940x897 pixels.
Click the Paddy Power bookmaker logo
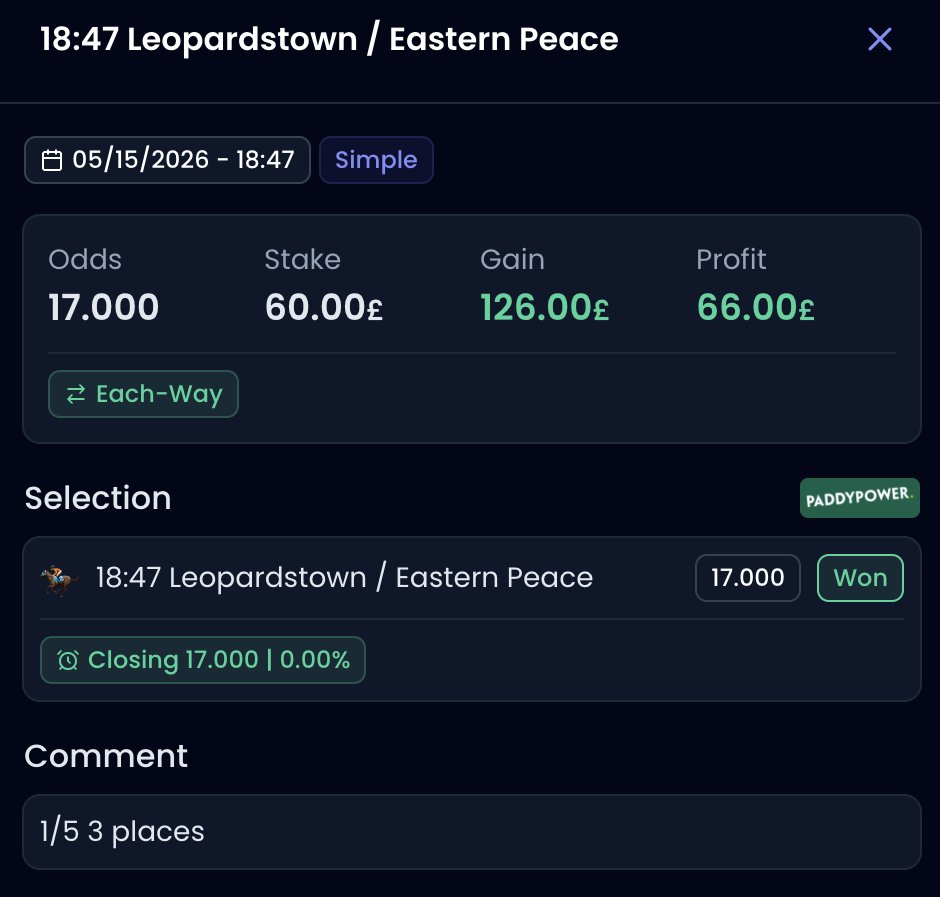point(860,498)
